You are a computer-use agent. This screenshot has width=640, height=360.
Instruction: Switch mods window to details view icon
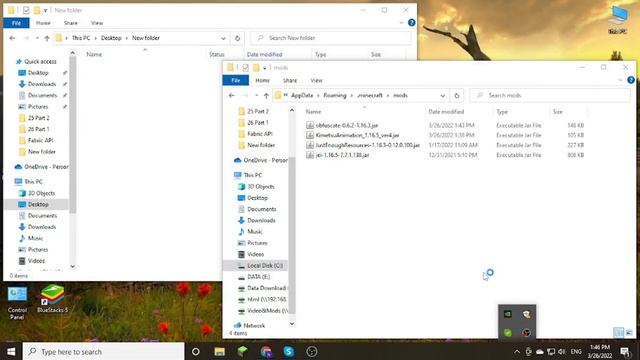(x=619, y=333)
